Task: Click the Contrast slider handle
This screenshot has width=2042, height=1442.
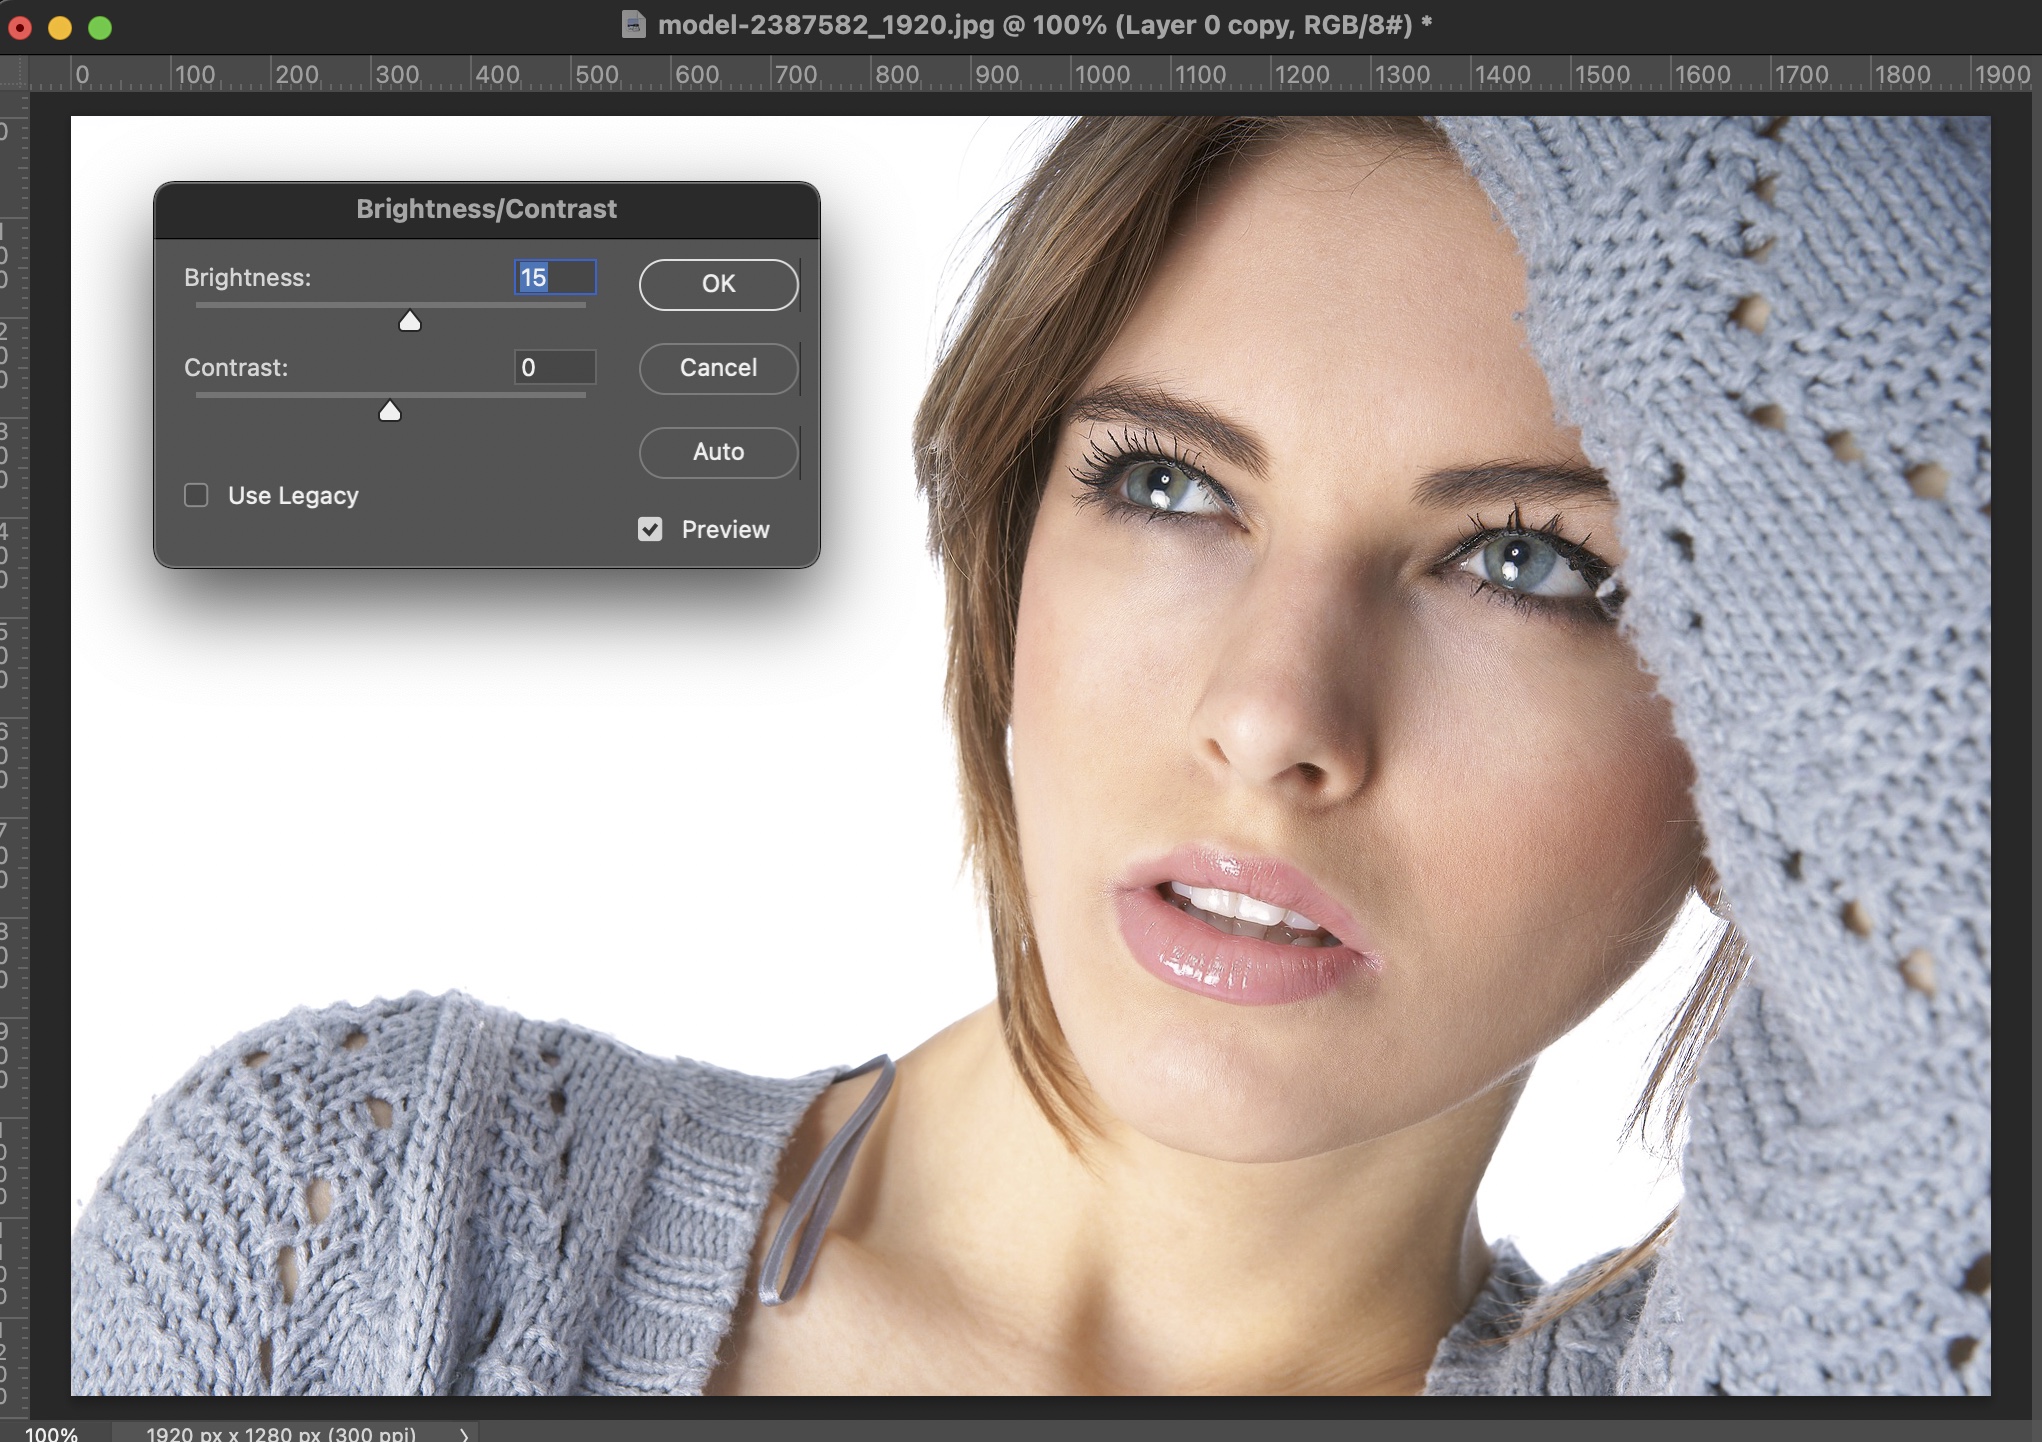Action: (390, 411)
